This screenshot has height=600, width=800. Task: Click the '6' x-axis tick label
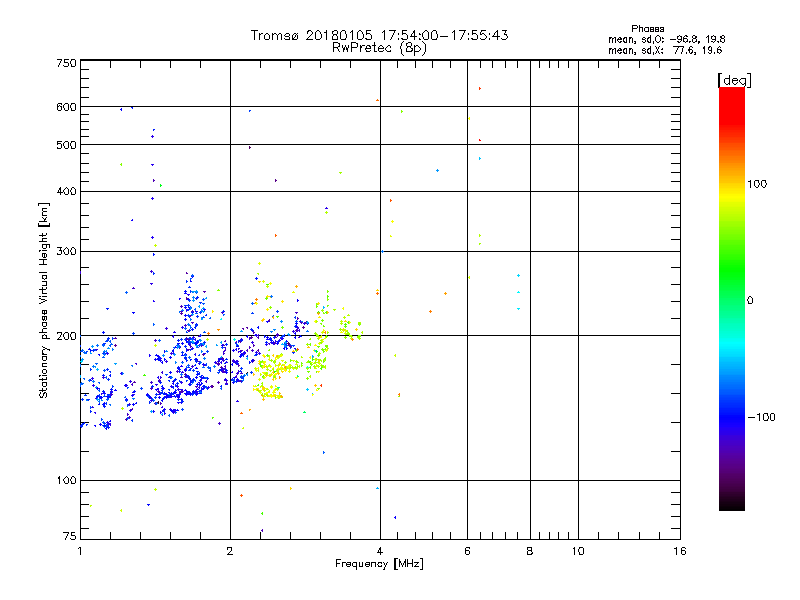(467, 551)
